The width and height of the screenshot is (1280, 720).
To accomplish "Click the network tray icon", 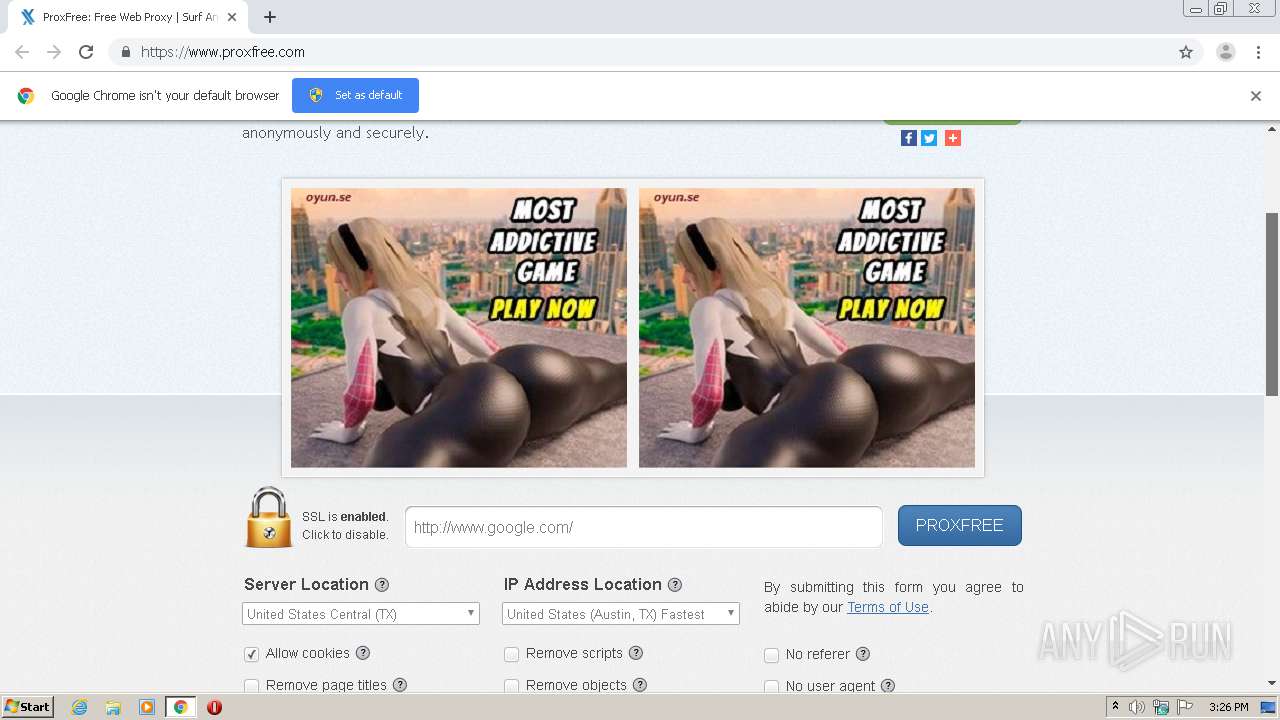I will tap(1161, 707).
